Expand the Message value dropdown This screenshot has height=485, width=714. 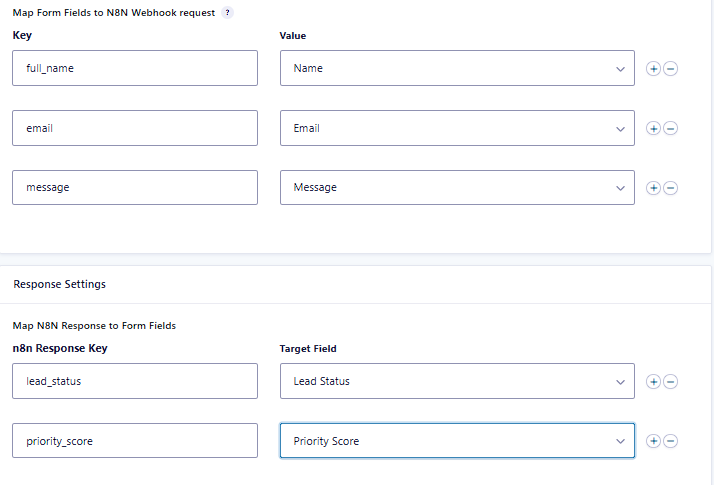(x=457, y=187)
